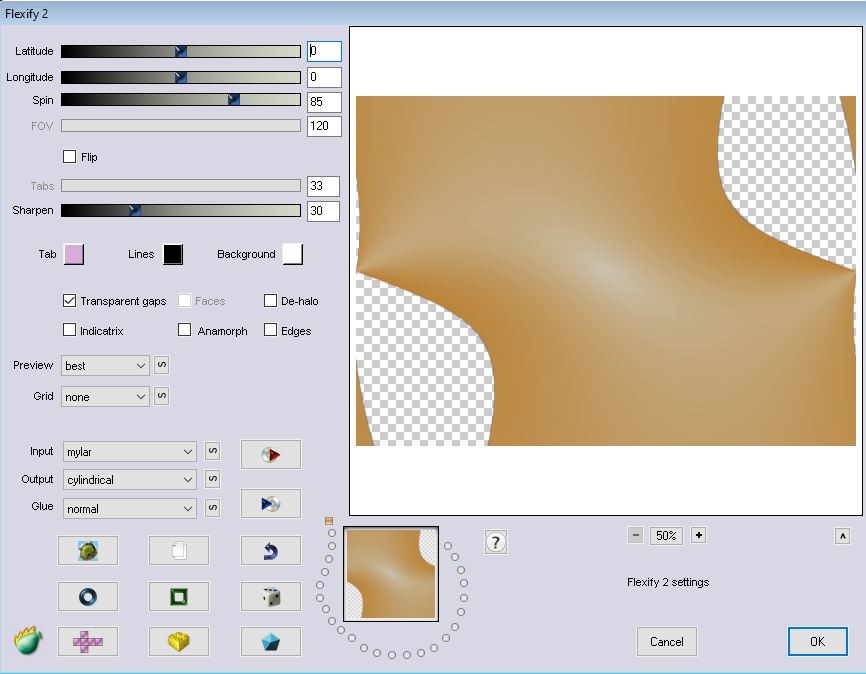Screen dimensions: 866x674
Task: Click the yellow brick preset button
Action: [179, 642]
